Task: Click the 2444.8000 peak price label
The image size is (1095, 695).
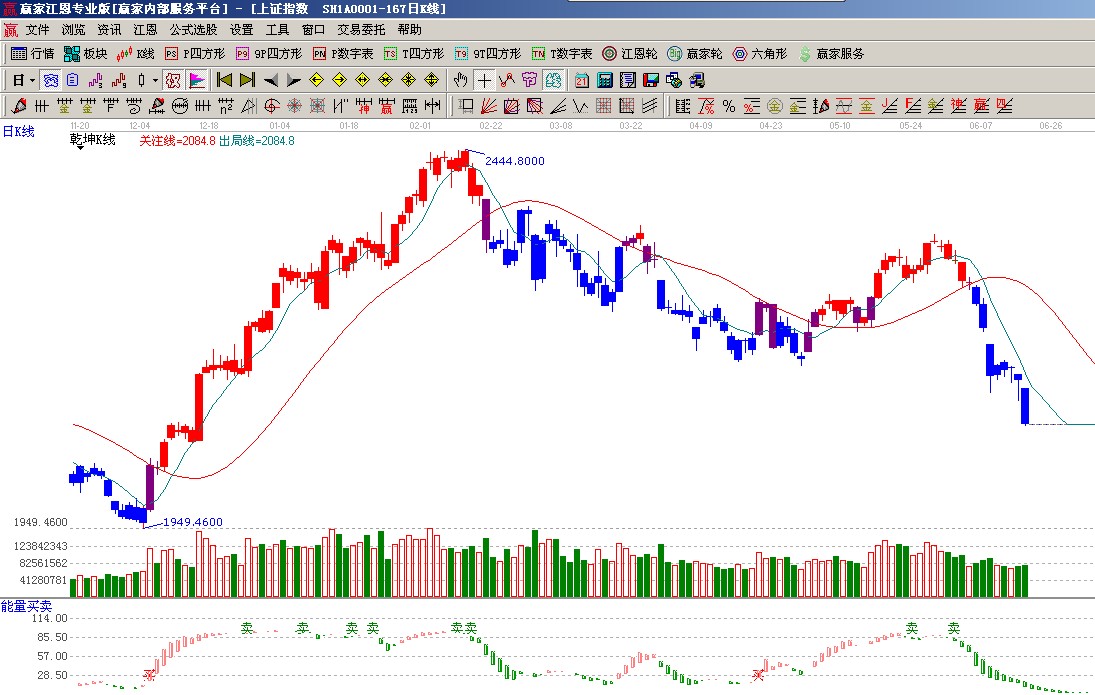Action: pos(515,161)
